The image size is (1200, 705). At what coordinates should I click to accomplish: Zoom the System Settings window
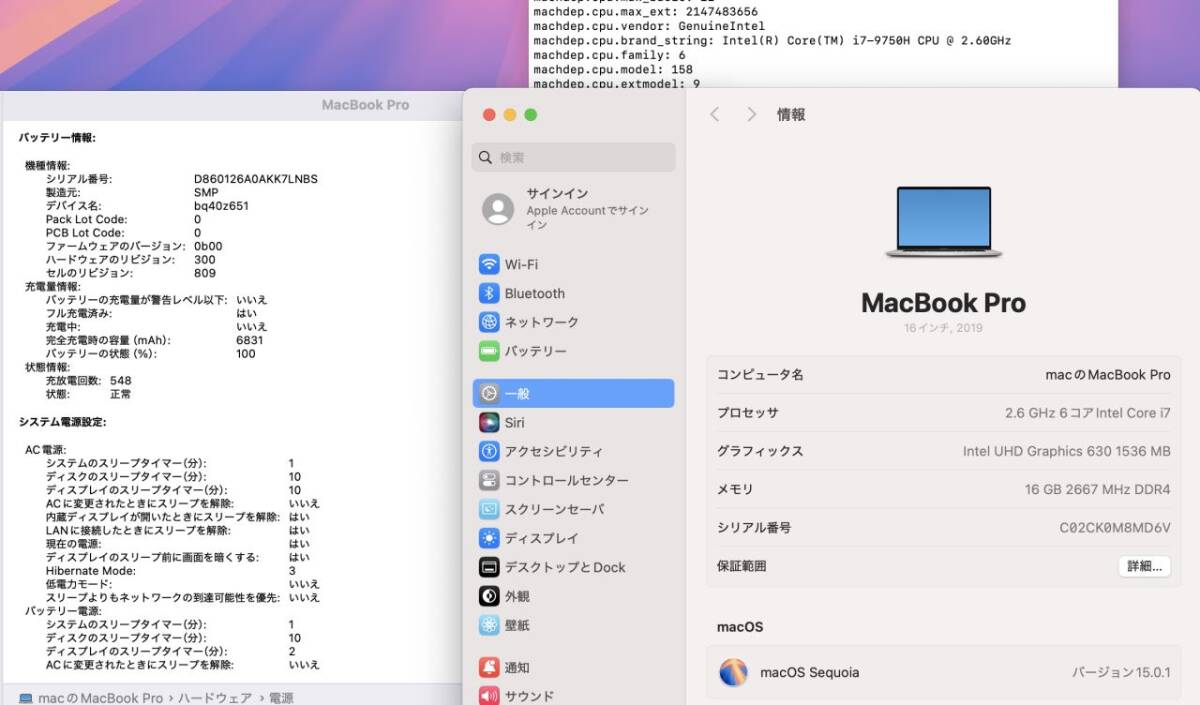531,115
